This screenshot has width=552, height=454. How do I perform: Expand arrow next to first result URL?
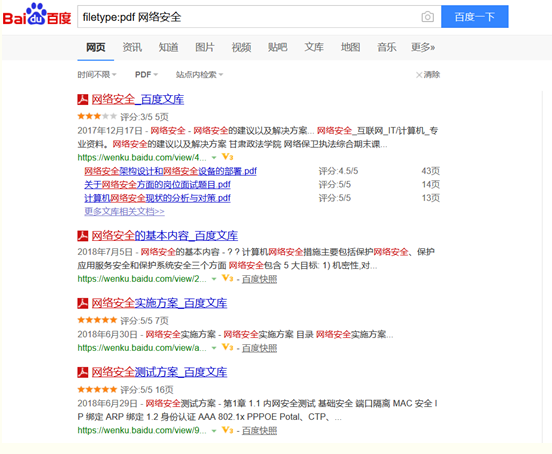pos(214,158)
